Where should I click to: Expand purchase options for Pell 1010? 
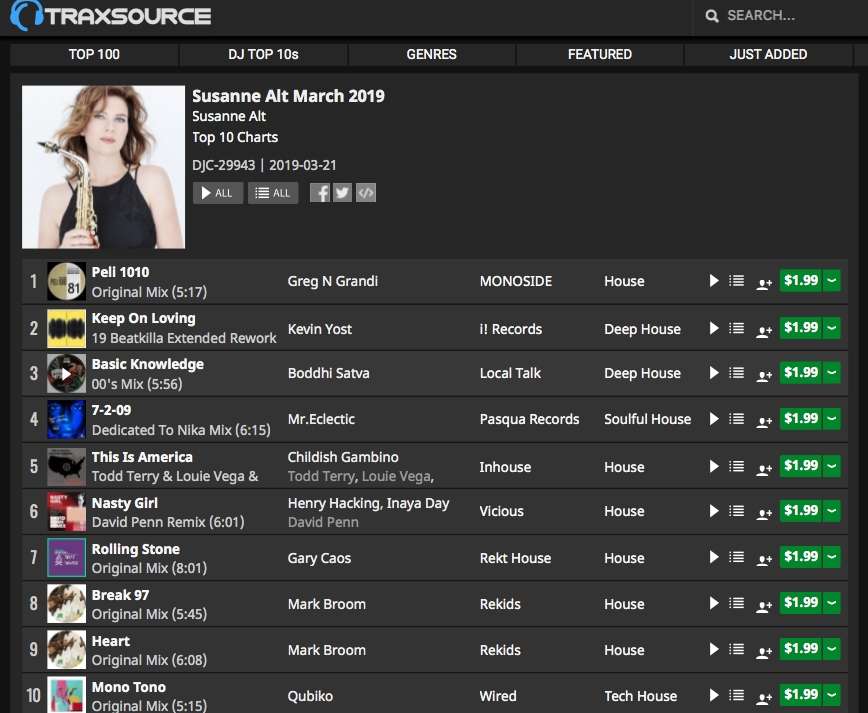pos(831,280)
